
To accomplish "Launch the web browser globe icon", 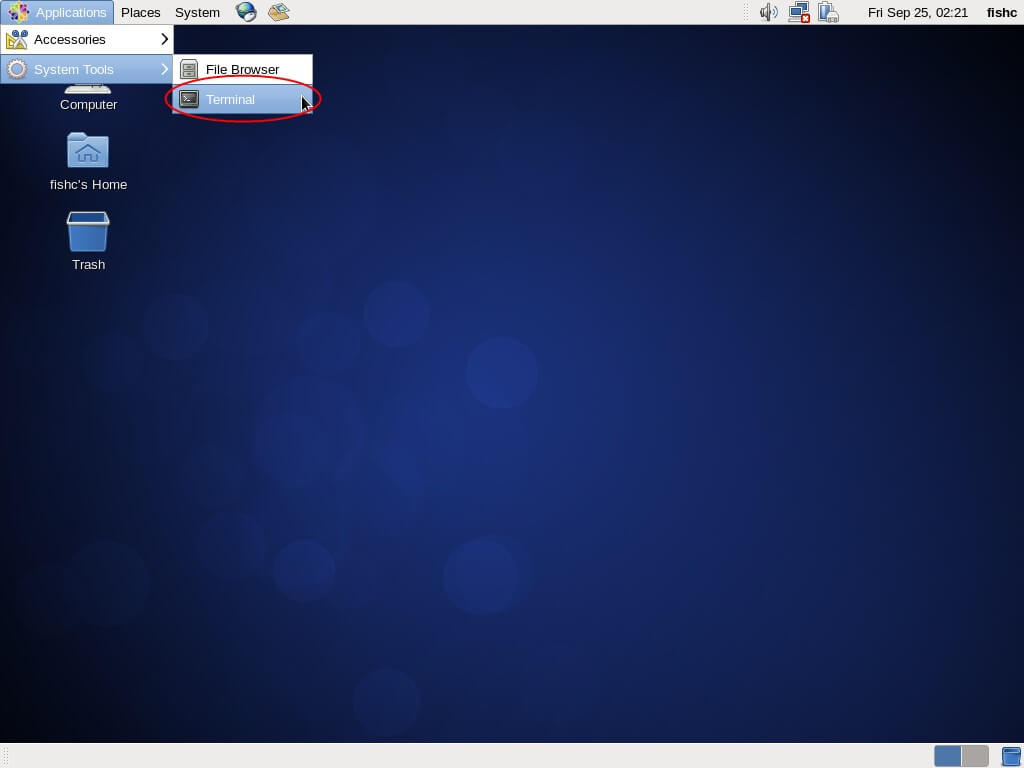I will (x=246, y=12).
